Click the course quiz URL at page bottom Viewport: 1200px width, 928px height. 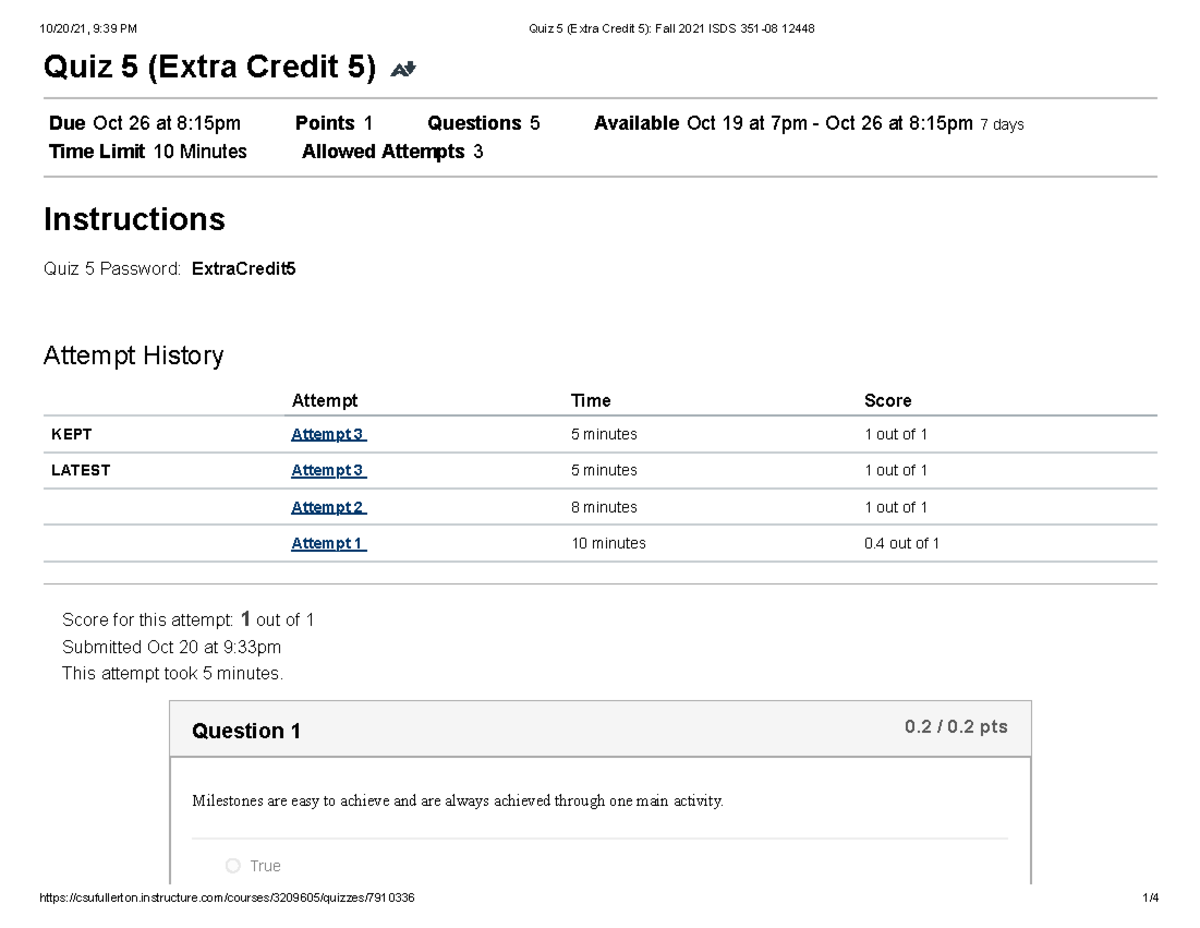[226, 898]
